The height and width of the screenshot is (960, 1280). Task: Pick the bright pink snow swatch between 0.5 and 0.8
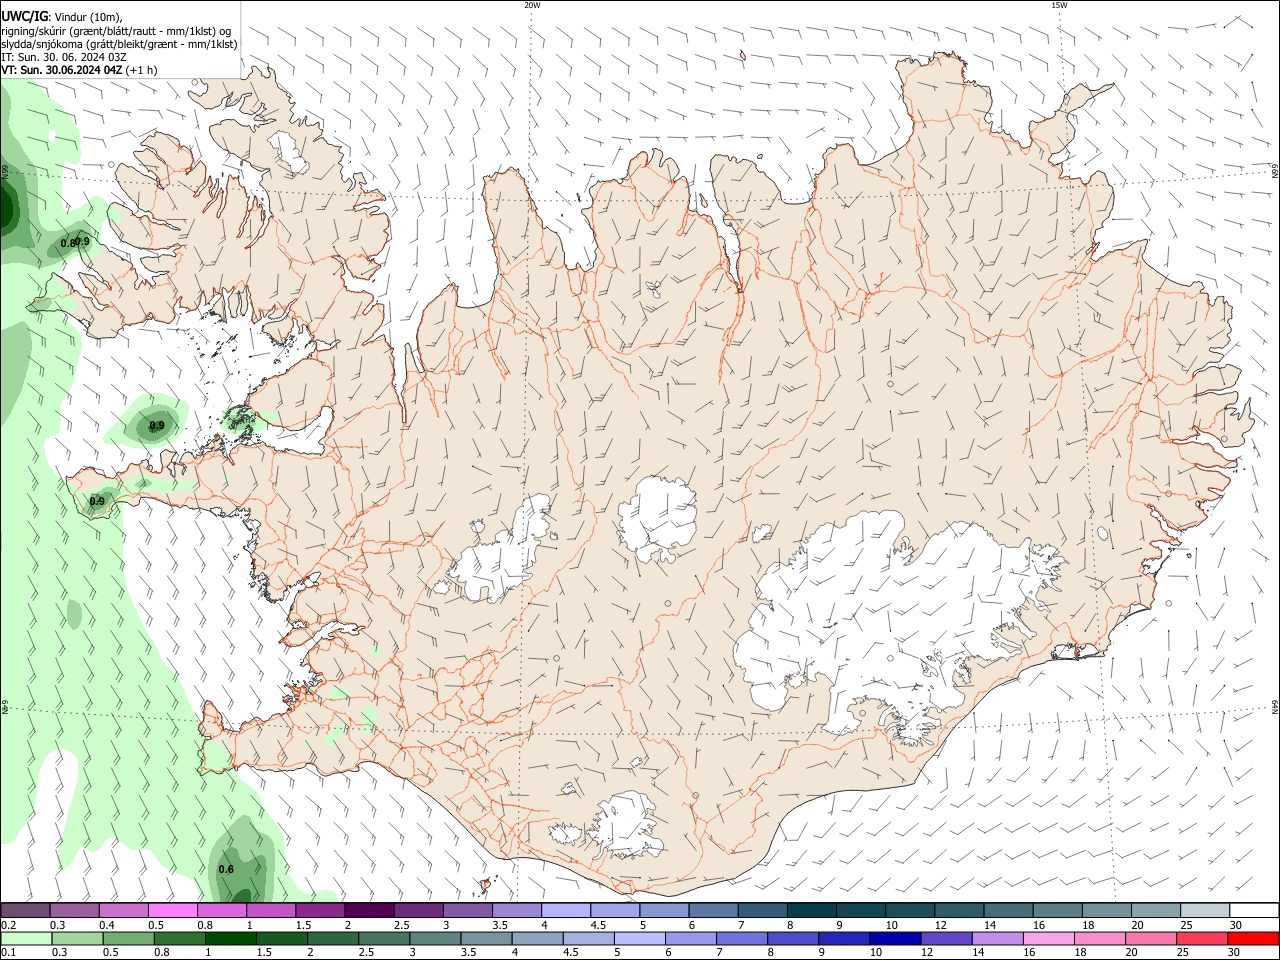pyautogui.click(x=172, y=910)
